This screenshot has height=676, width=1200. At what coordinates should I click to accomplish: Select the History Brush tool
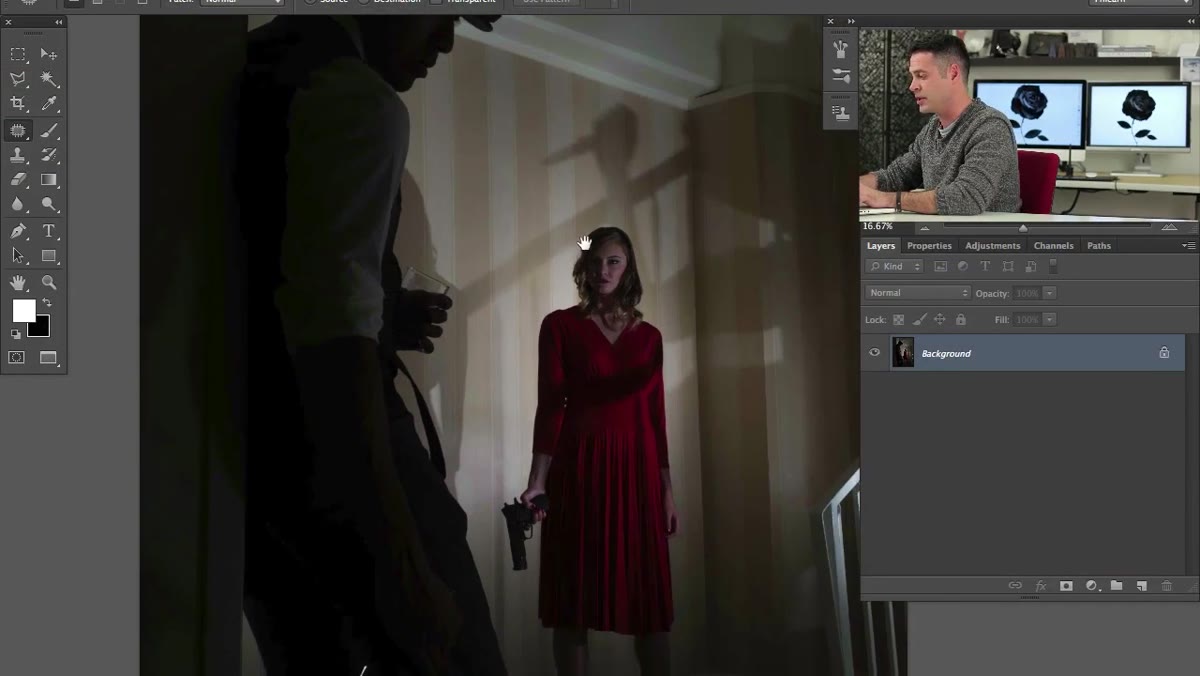click(x=48, y=155)
